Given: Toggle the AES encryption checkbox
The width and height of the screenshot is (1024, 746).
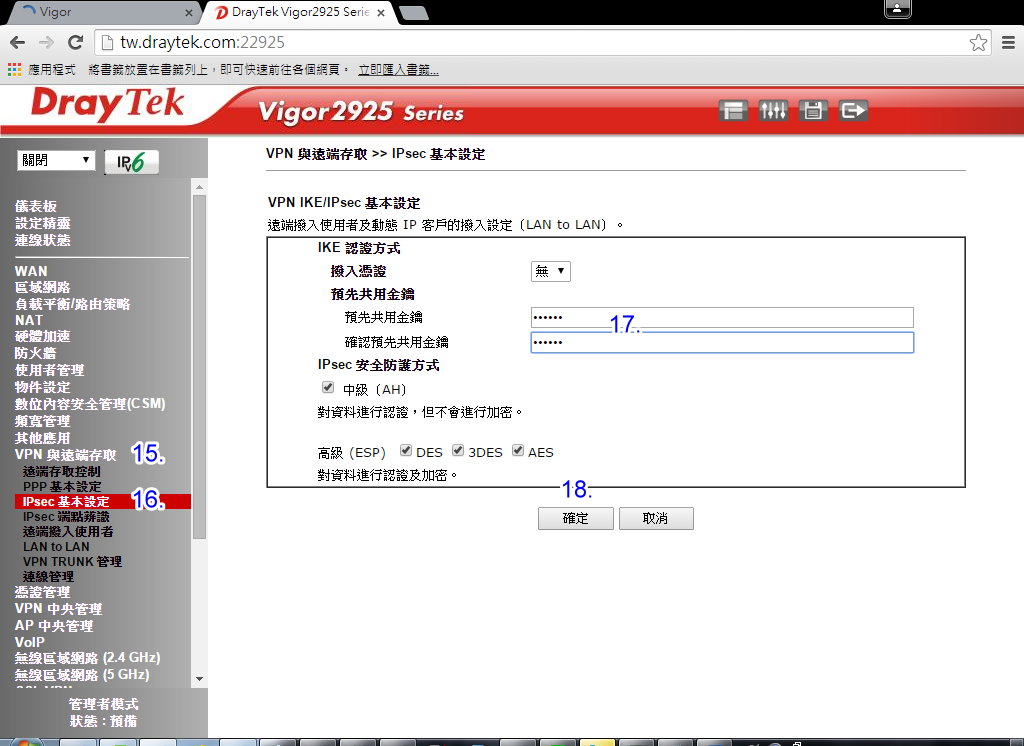Looking at the screenshot, I should (x=518, y=451).
